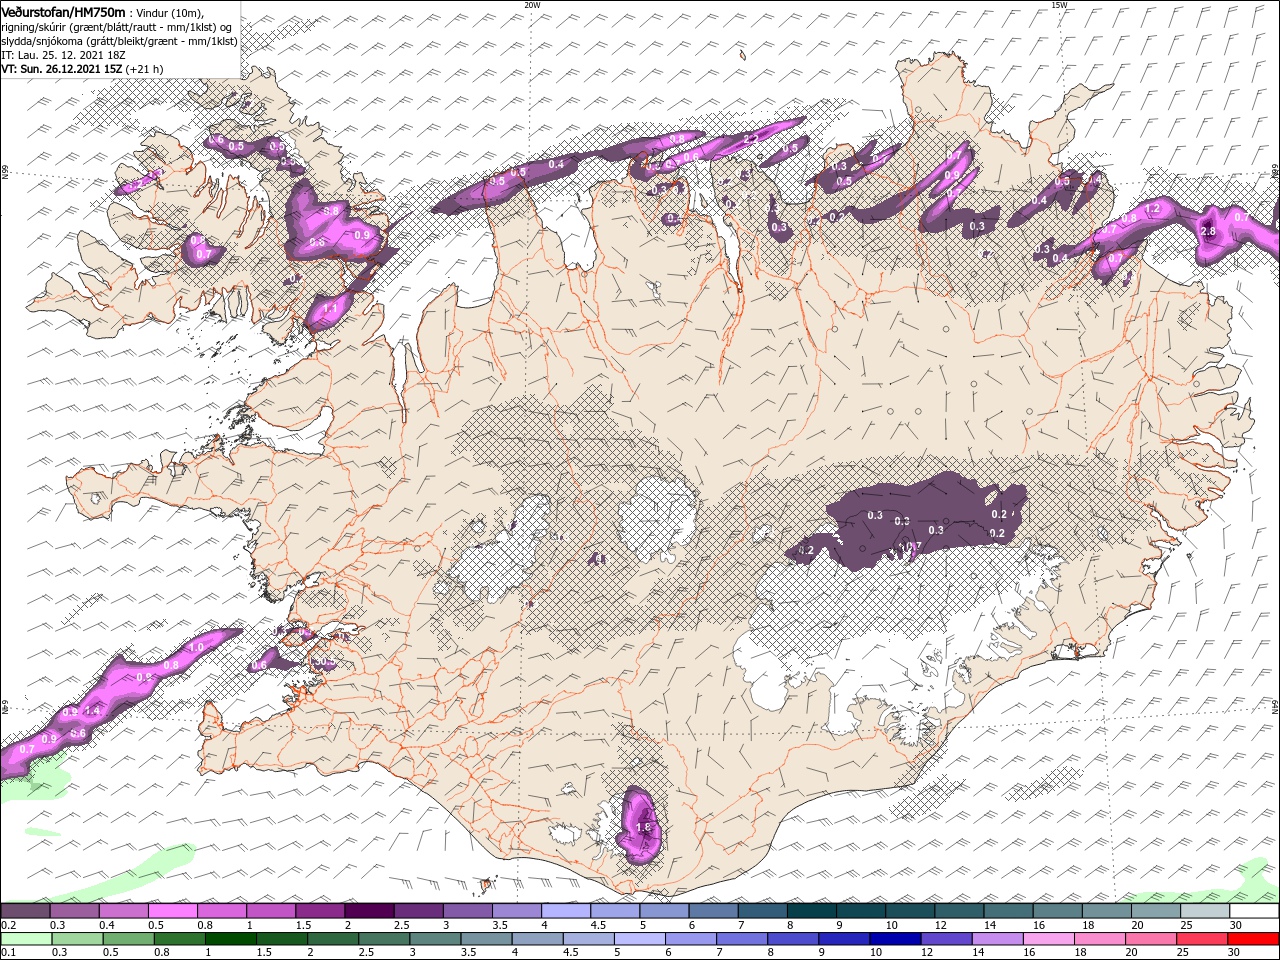1280x960 pixels.
Task: Click the 15W longitude label
Action: click(x=1059, y=4)
